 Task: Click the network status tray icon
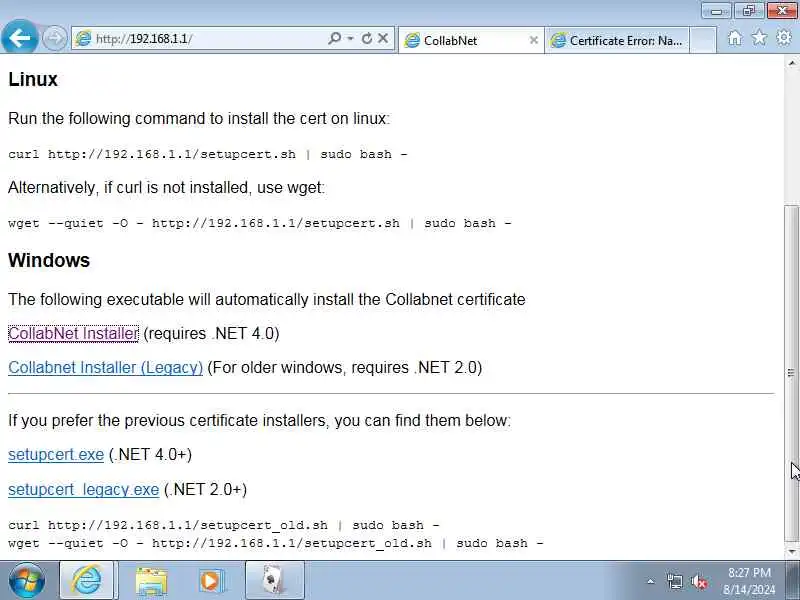[x=674, y=581]
